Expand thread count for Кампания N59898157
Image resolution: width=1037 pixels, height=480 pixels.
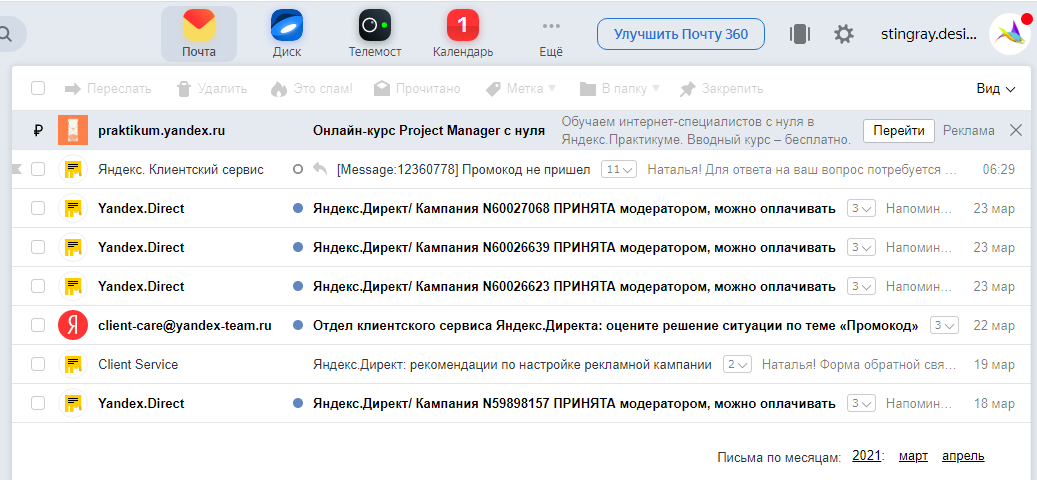pos(862,403)
